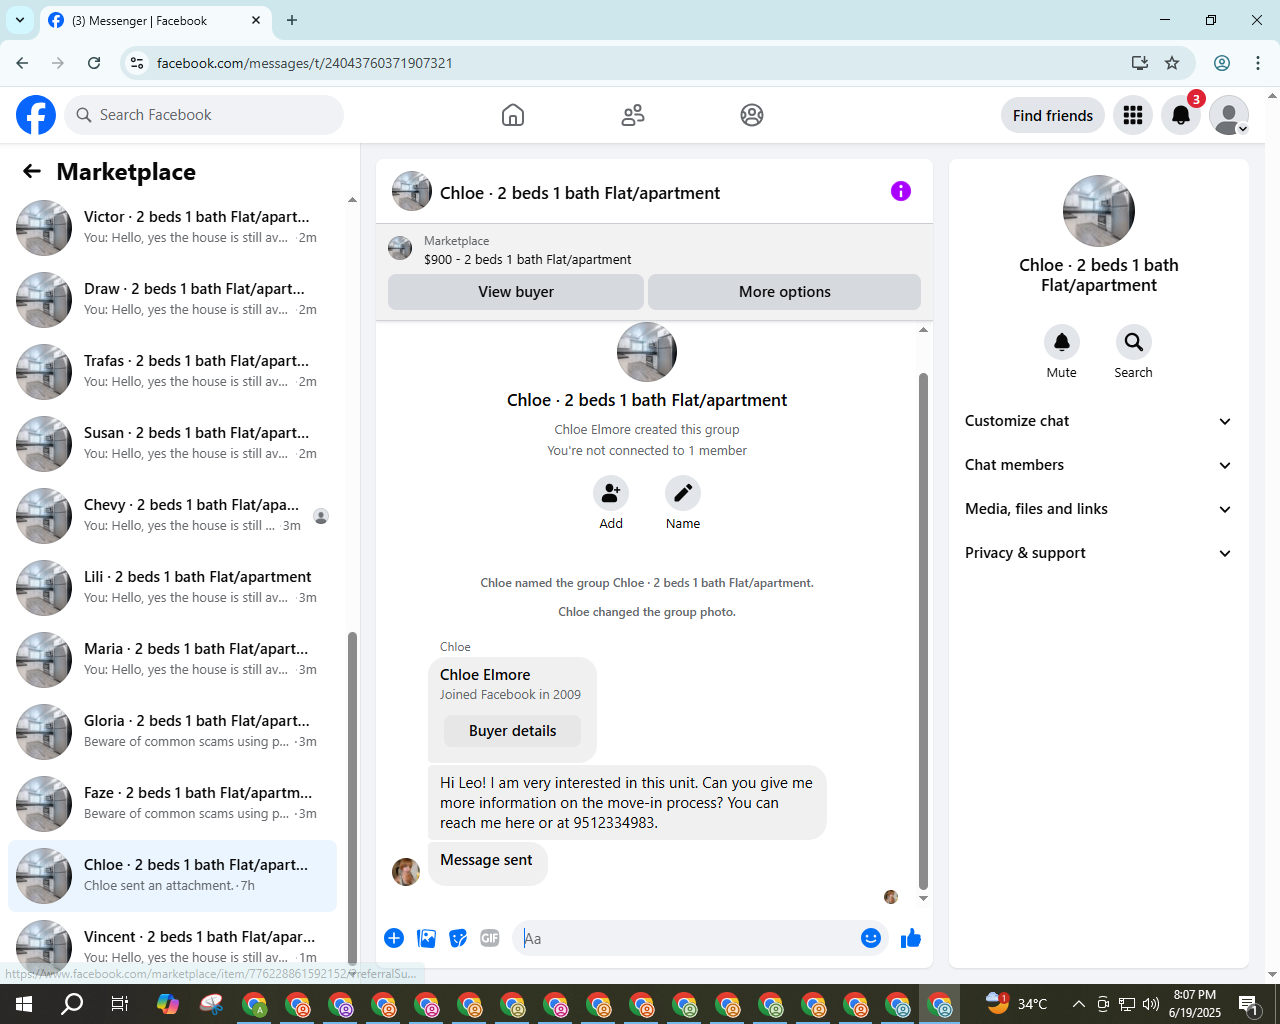Click the Buyer details button
This screenshot has height=1024, width=1280.
tap(512, 731)
